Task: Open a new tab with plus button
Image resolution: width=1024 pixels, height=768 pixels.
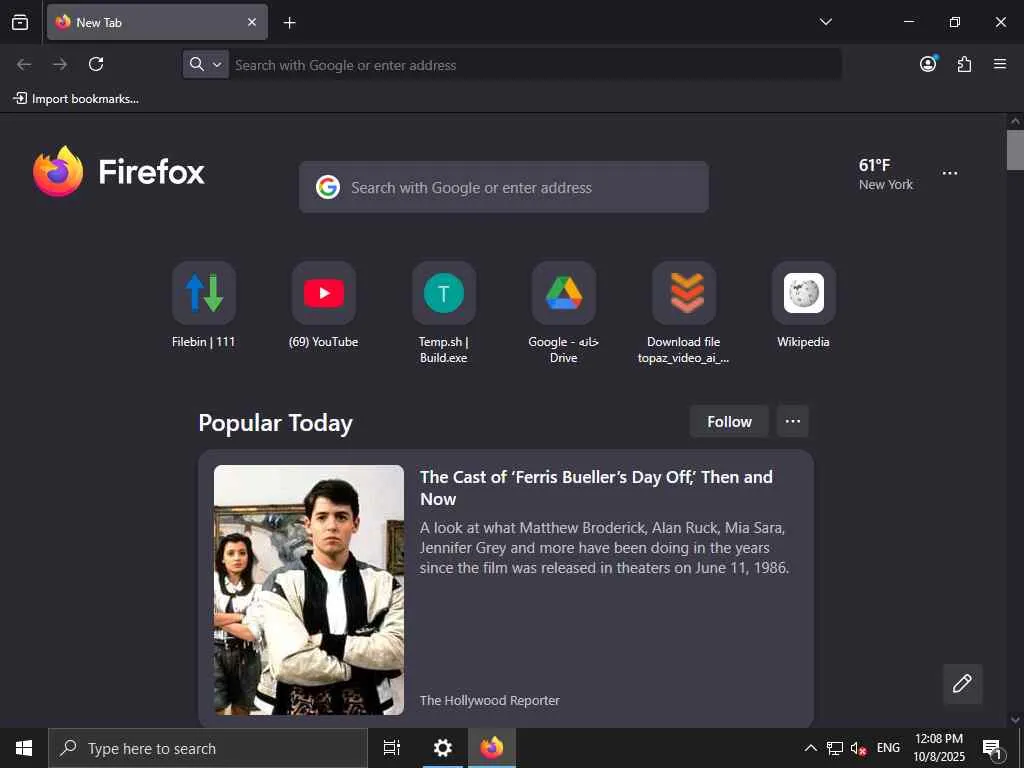Action: (x=289, y=23)
